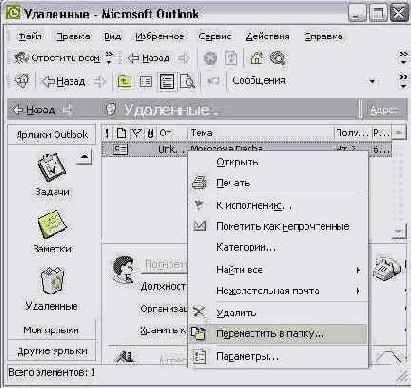This screenshot has width=411, height=388.
Task: Click the telephone icon in preview pane
Action: coord(386,269)
